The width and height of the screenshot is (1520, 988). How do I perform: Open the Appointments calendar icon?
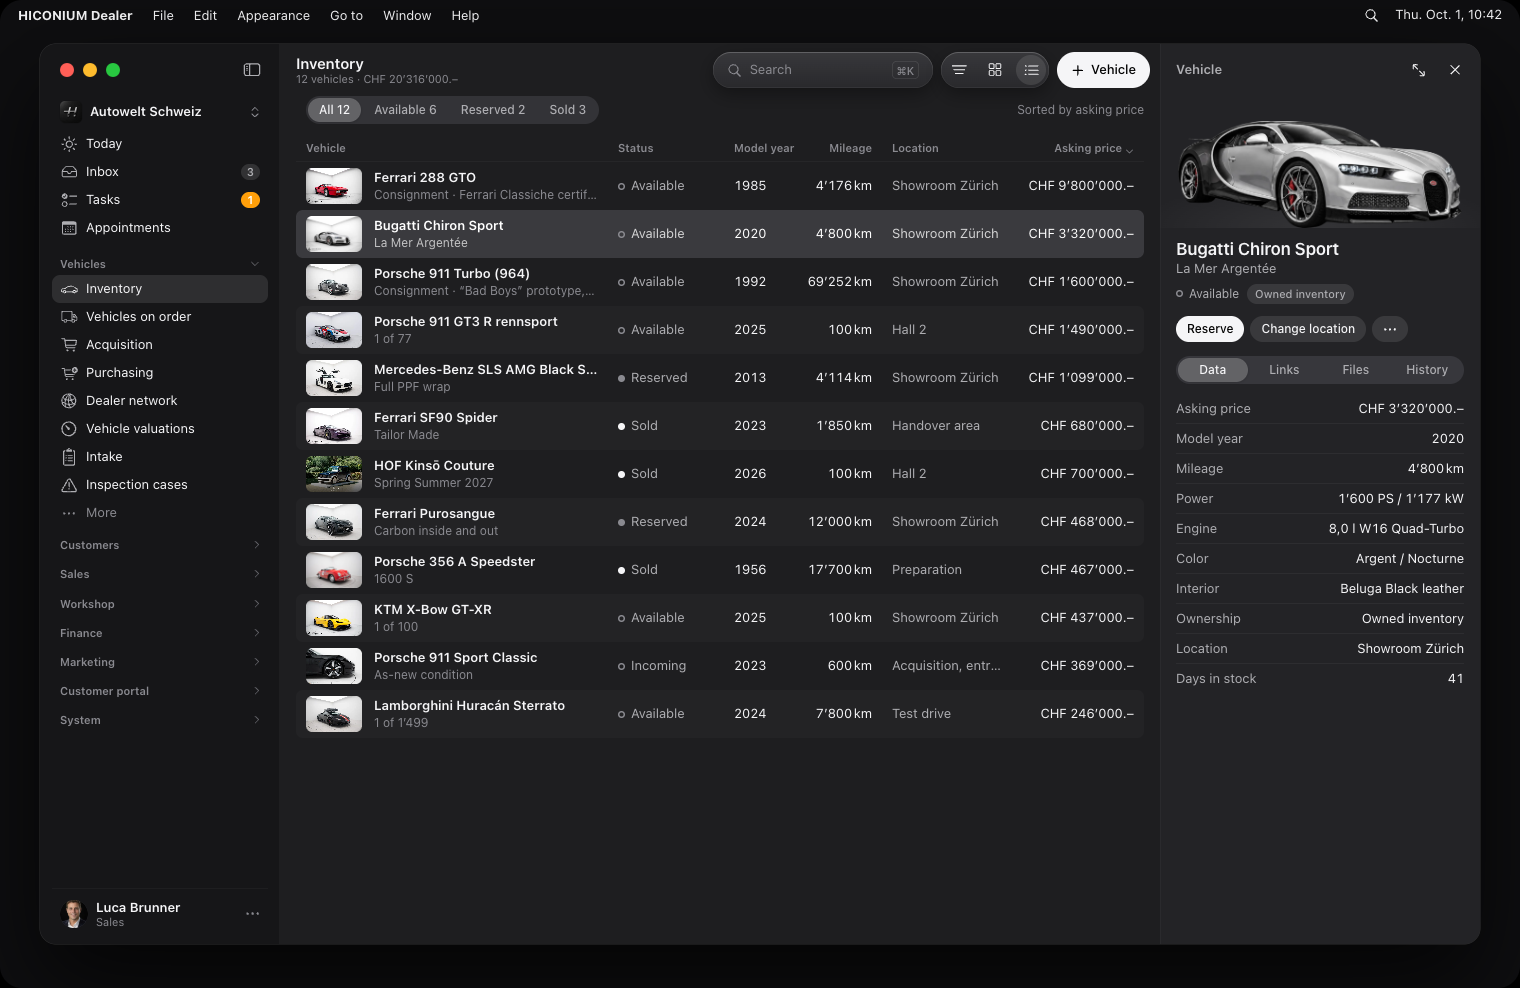point(69,228)
